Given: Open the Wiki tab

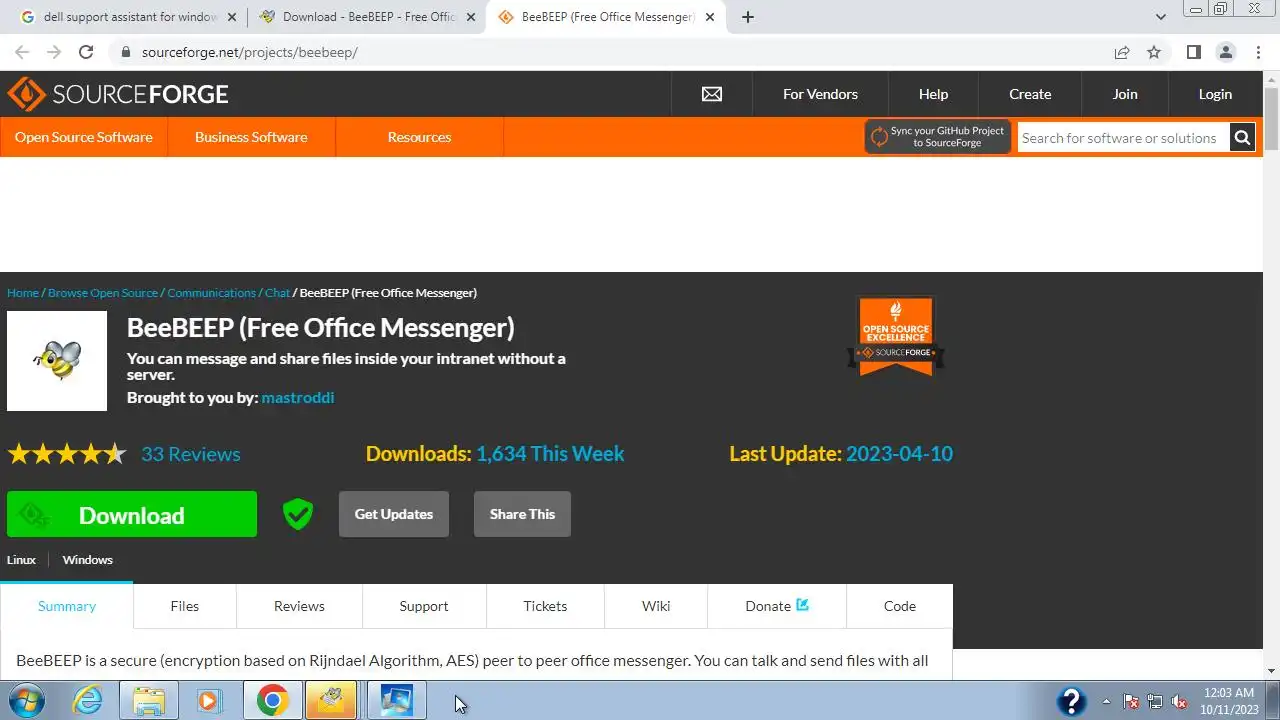Looking at the screenshot, I should [x=656, y=606].
